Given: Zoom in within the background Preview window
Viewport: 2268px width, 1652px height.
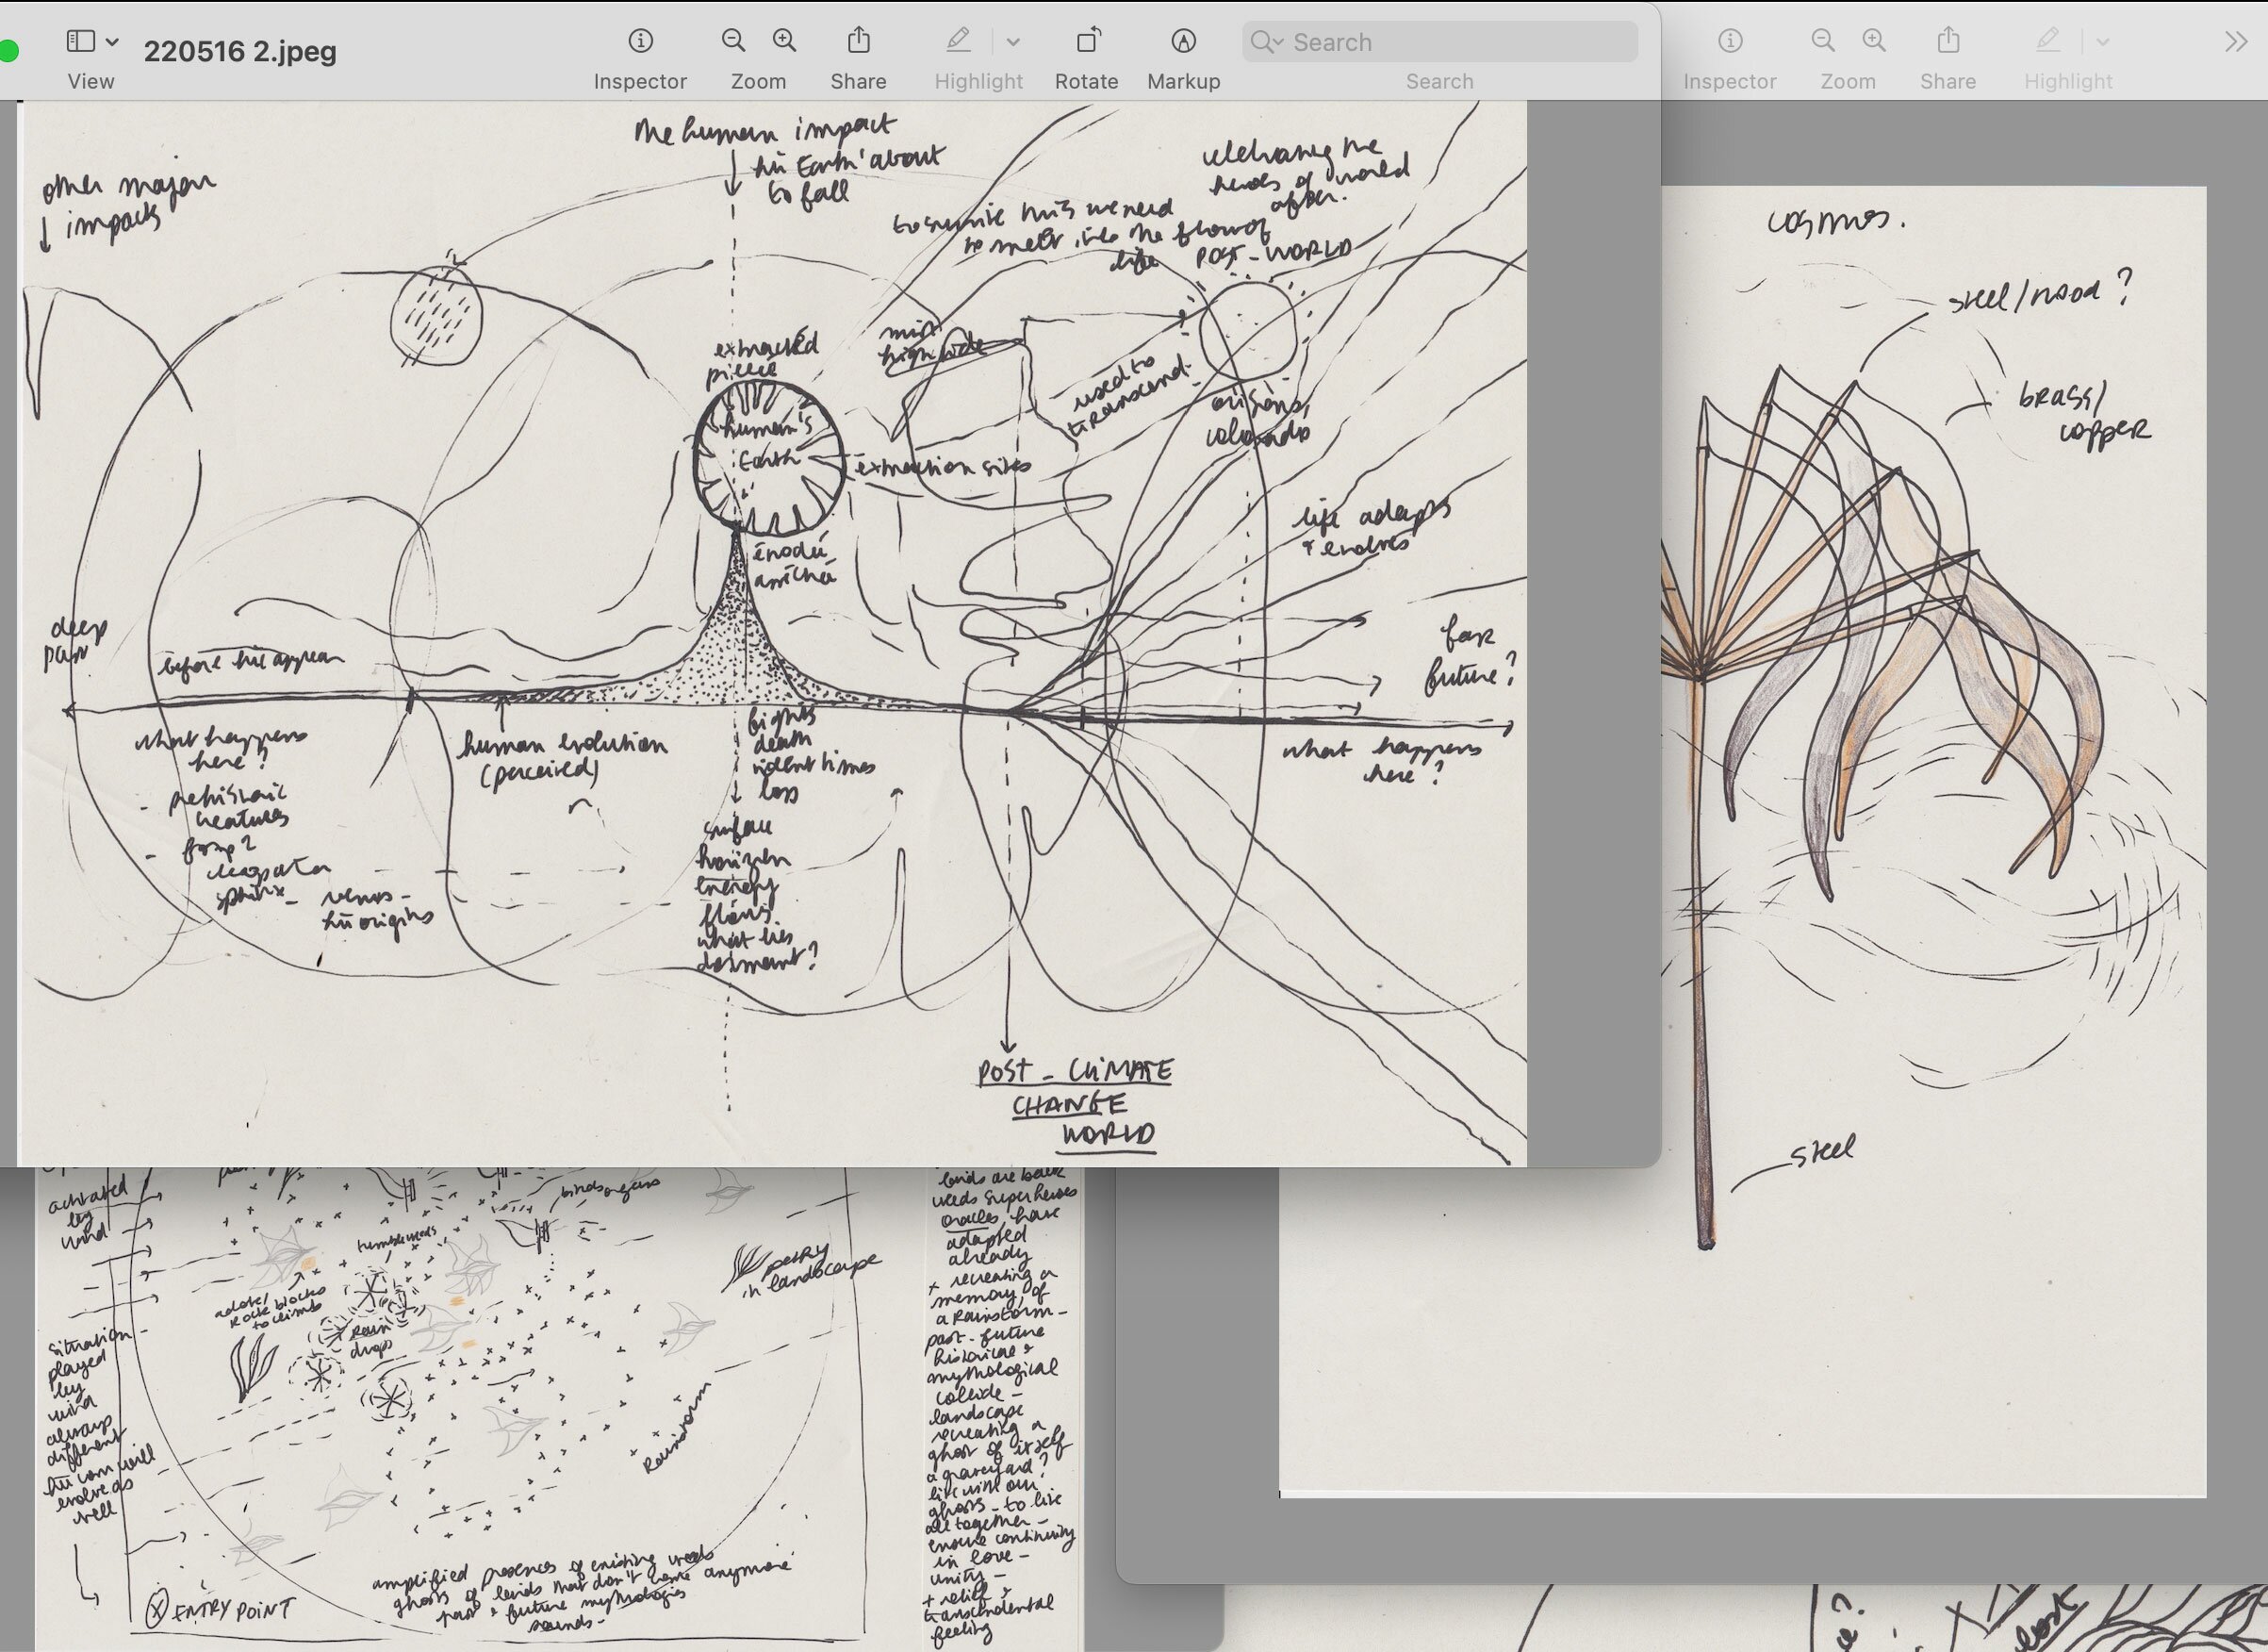Looking at the screenshot, I should pyautogui.click(x=1874, y=41).
